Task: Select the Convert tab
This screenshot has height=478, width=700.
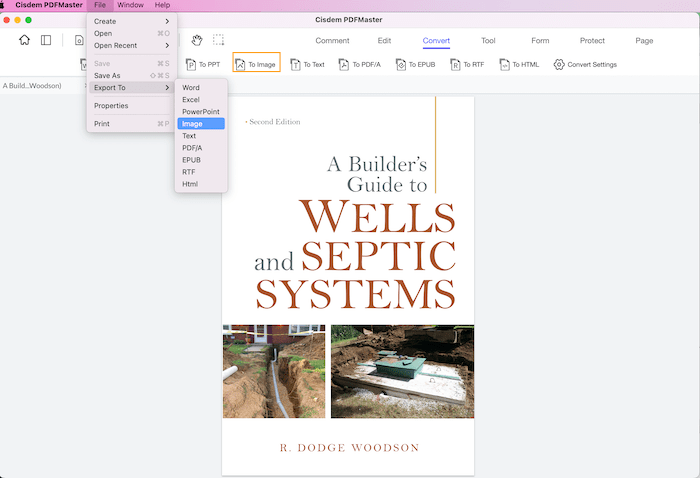Action: pos(436,41)
